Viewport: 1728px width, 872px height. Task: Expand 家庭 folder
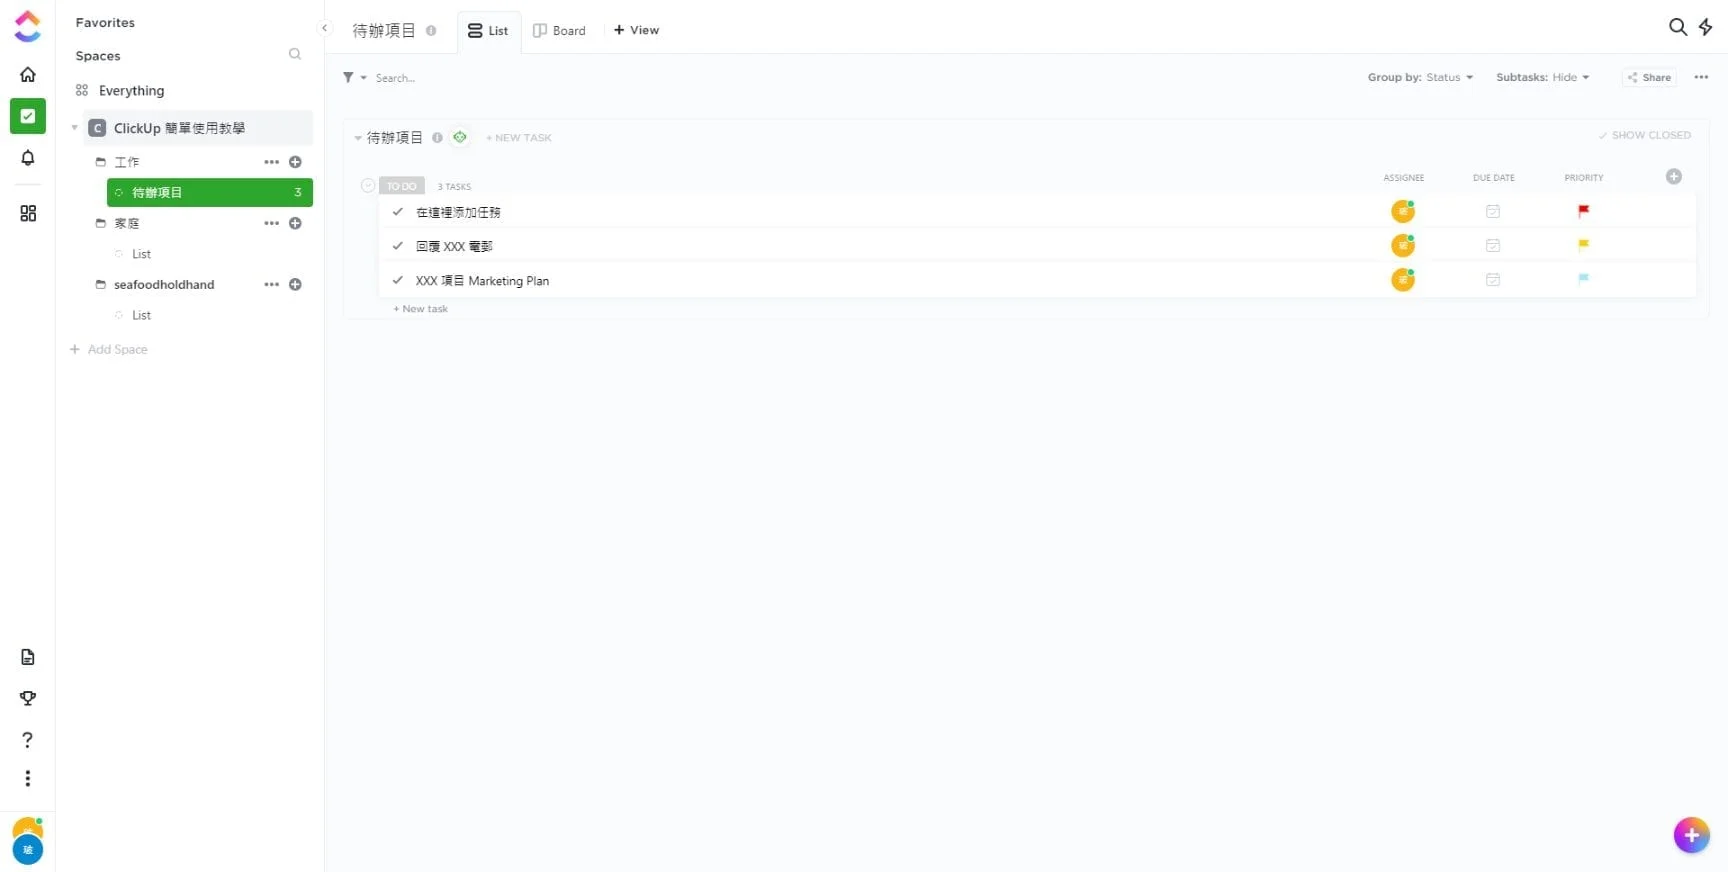pos(100,223)
